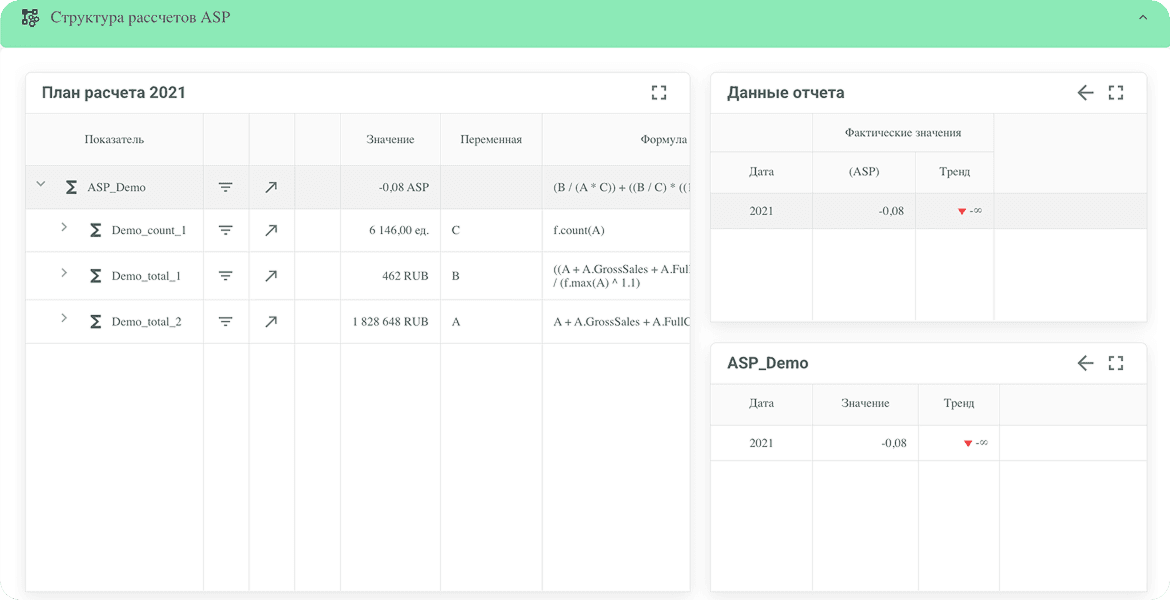
Task: Click the arrow link icon for Demo_total_1
Action: coord(271,276)
